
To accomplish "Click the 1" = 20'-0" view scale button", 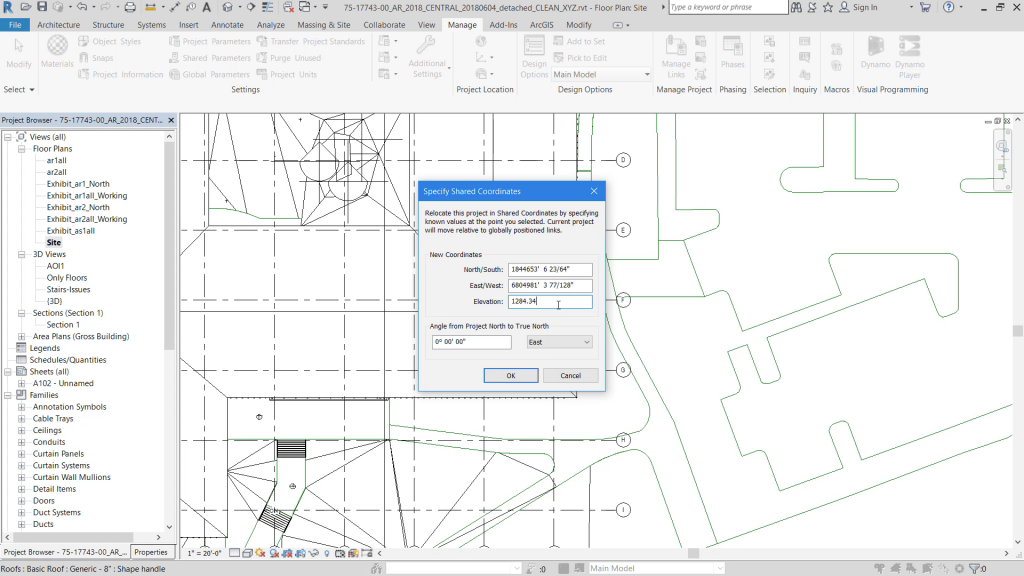I will [204, 553].
